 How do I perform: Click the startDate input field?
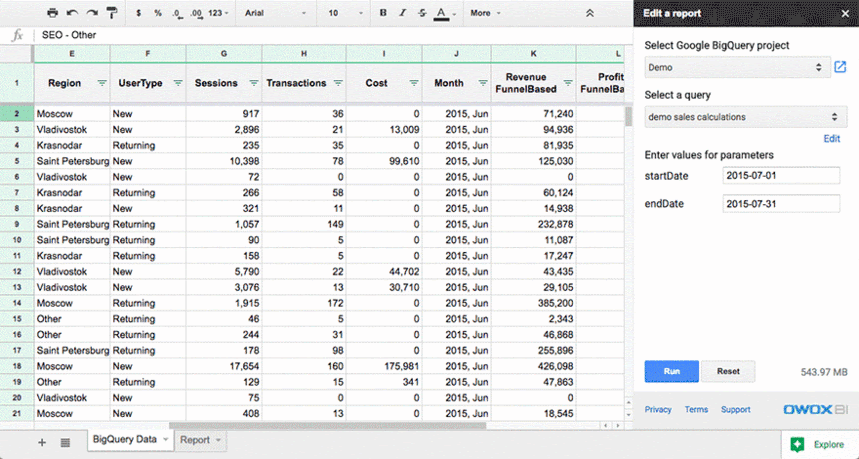(781, 176)
